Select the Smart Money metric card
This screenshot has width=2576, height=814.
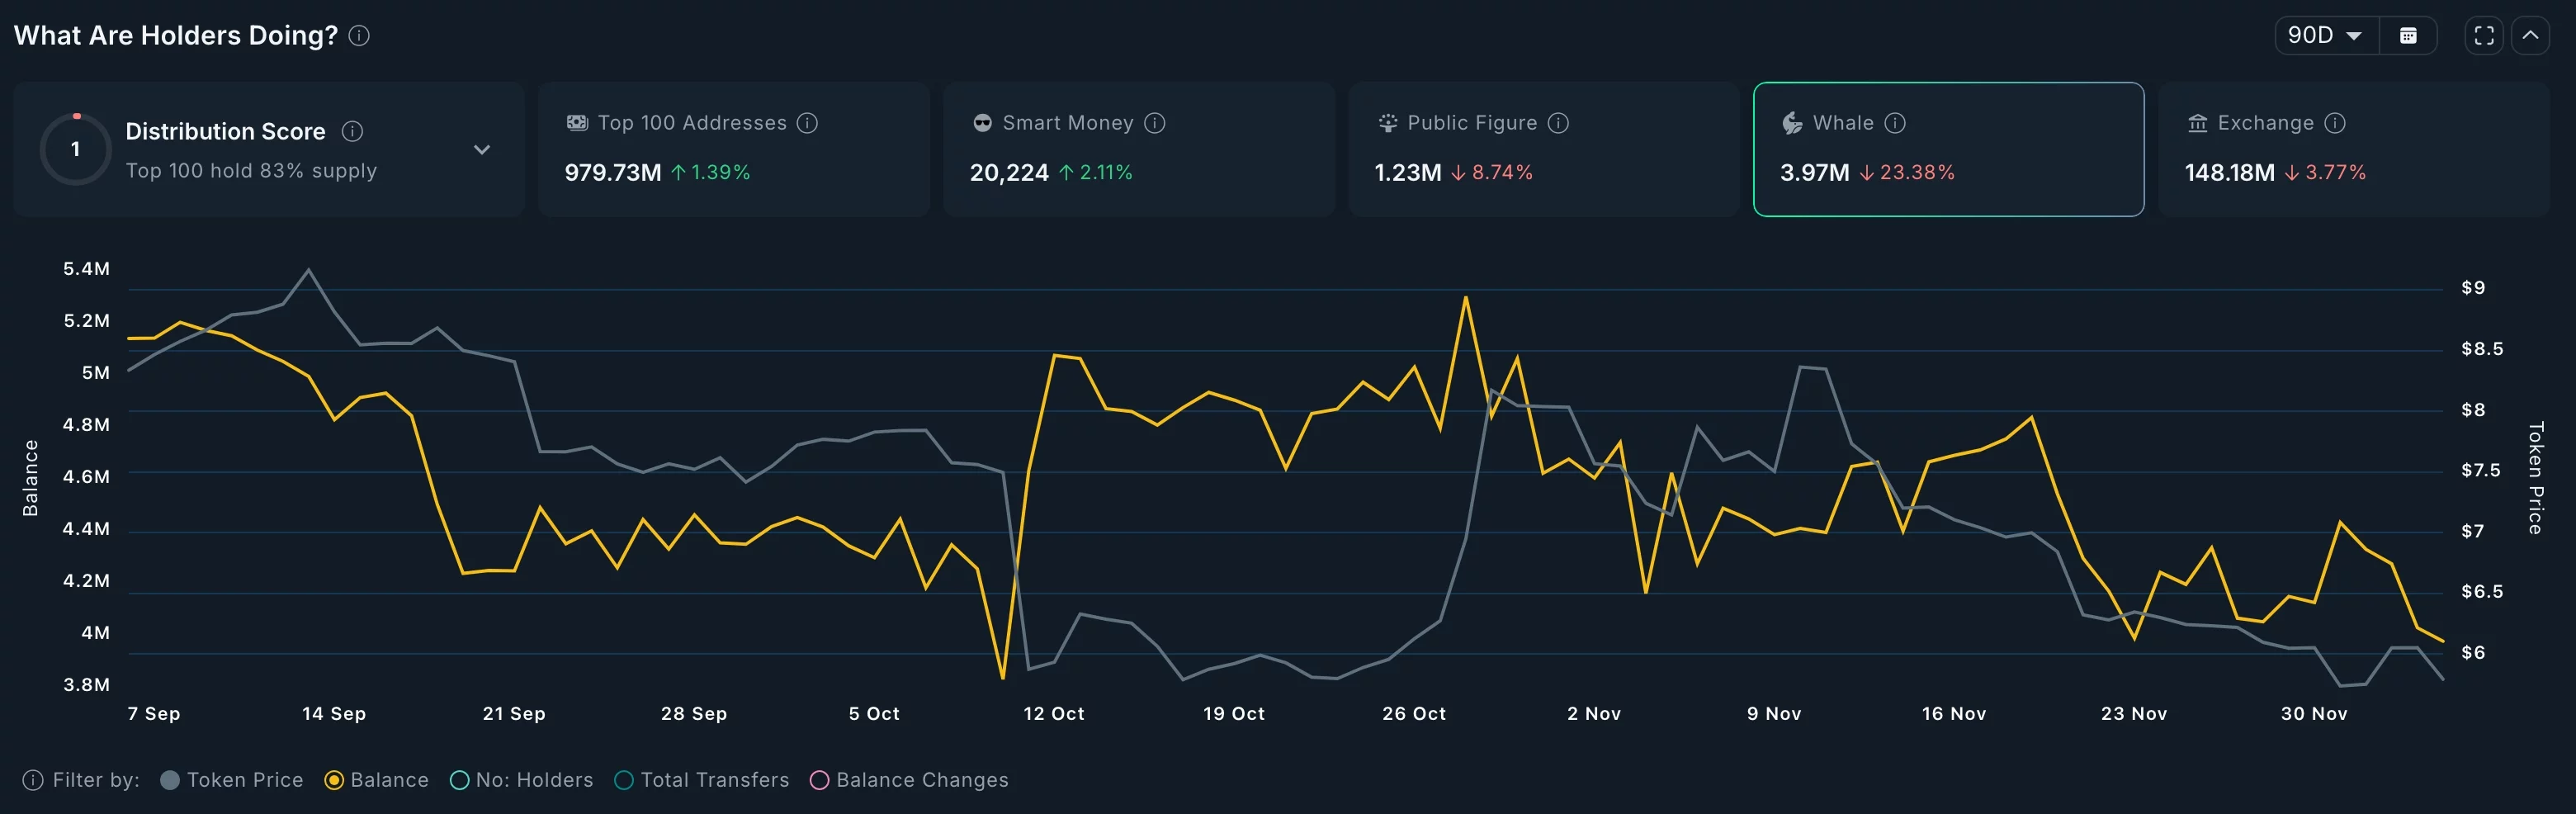(x=1138, y=150)
